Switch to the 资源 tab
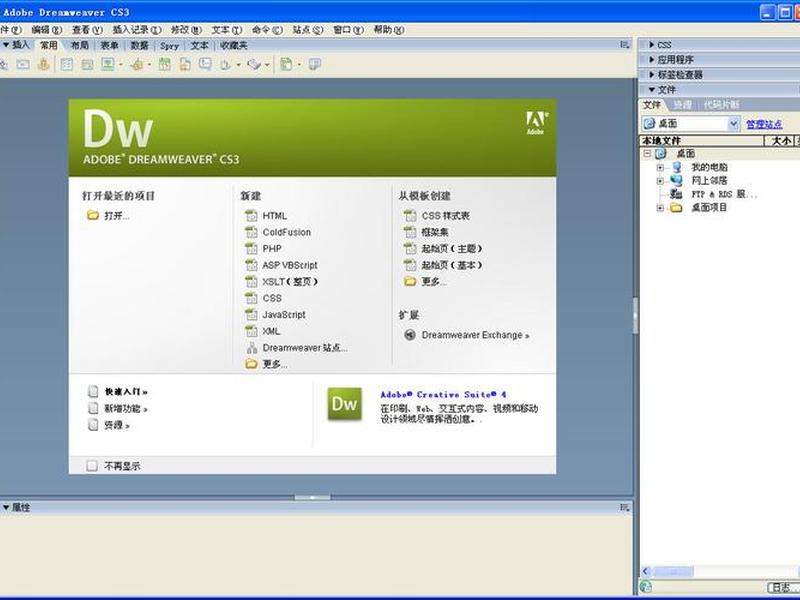 (682, 105)
